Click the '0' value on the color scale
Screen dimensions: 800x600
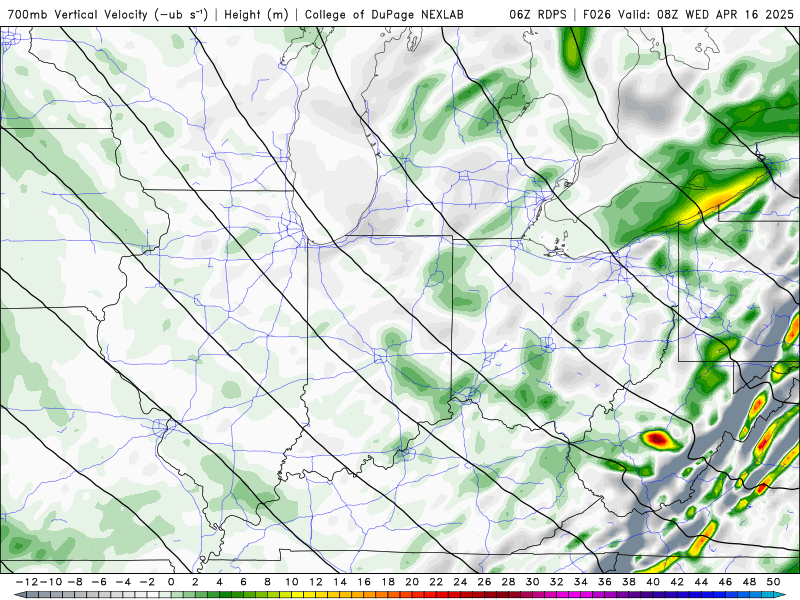point(171,582)
